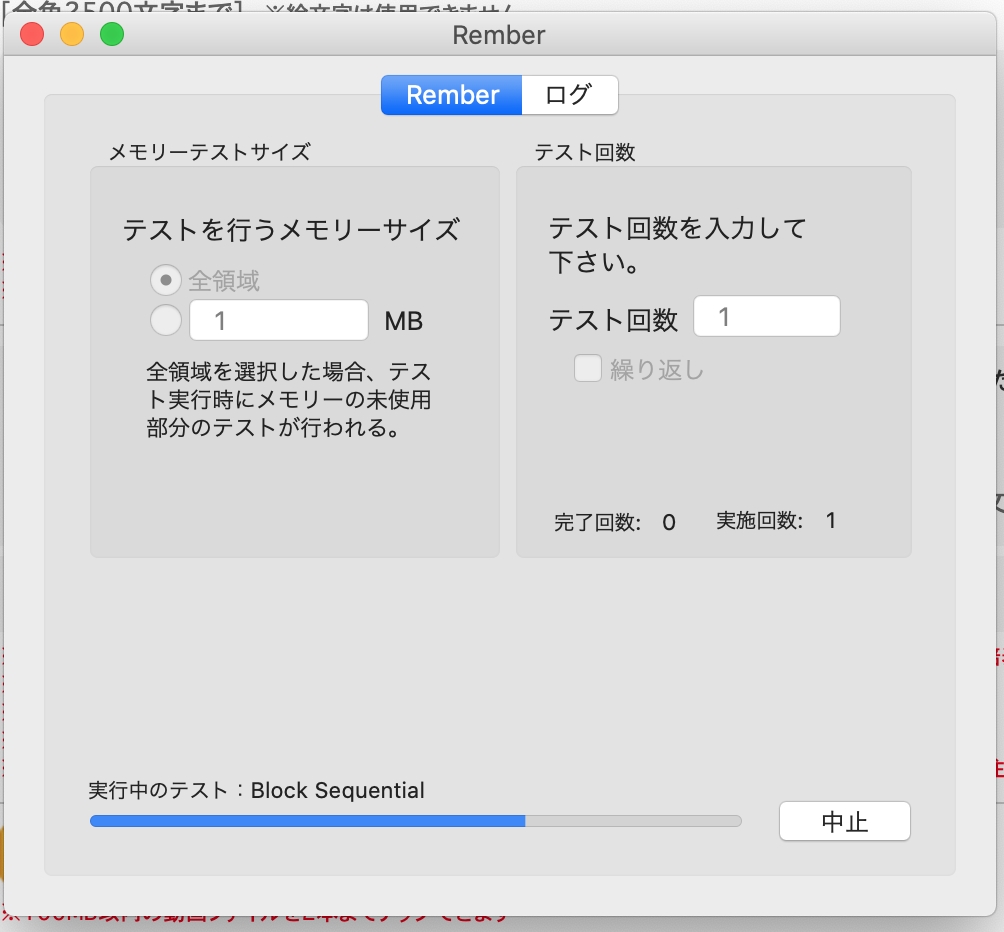Toggle the 繰り返し checkbox
This screenshot has width=1004, height=932.
[588, 368]
